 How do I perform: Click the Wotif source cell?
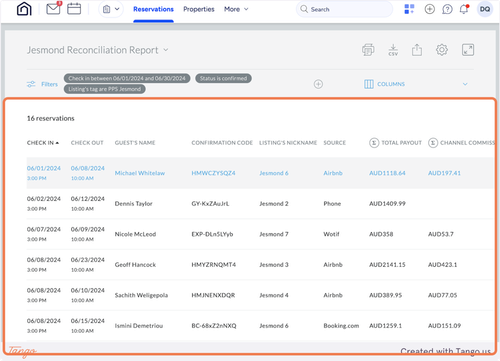(331, 234)
